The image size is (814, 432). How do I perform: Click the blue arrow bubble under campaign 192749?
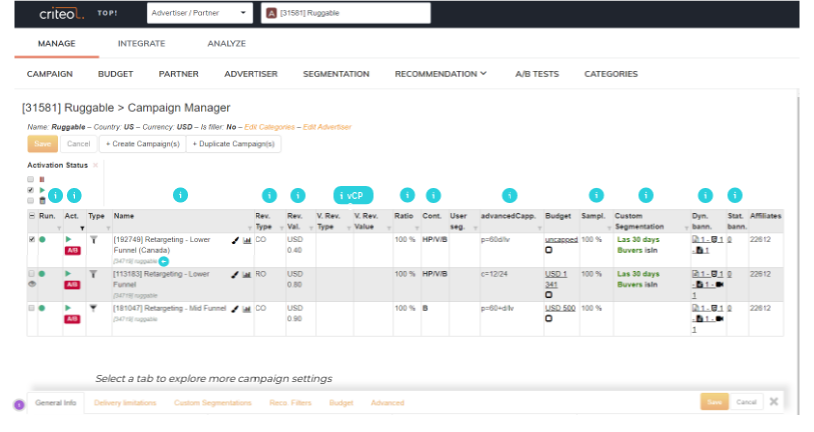164,261
